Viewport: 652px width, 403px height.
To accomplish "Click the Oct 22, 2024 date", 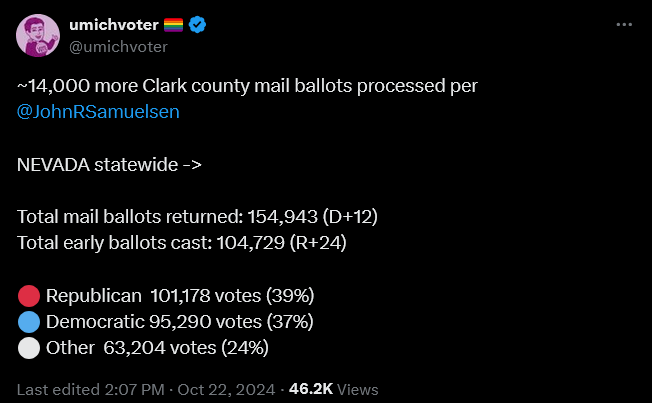I will tap(226, 390).
